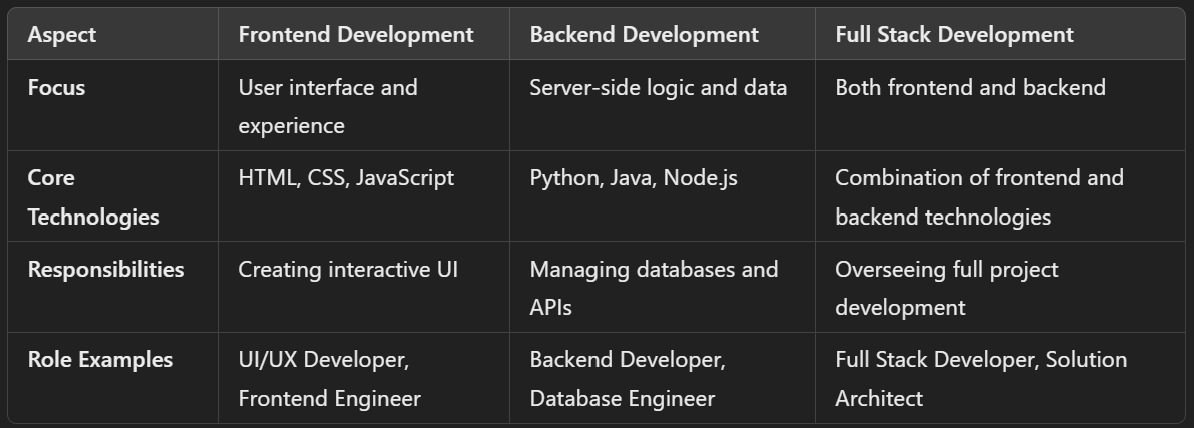Select the Role Examples row label
The image size is (1194, 428).
(100, 360)
